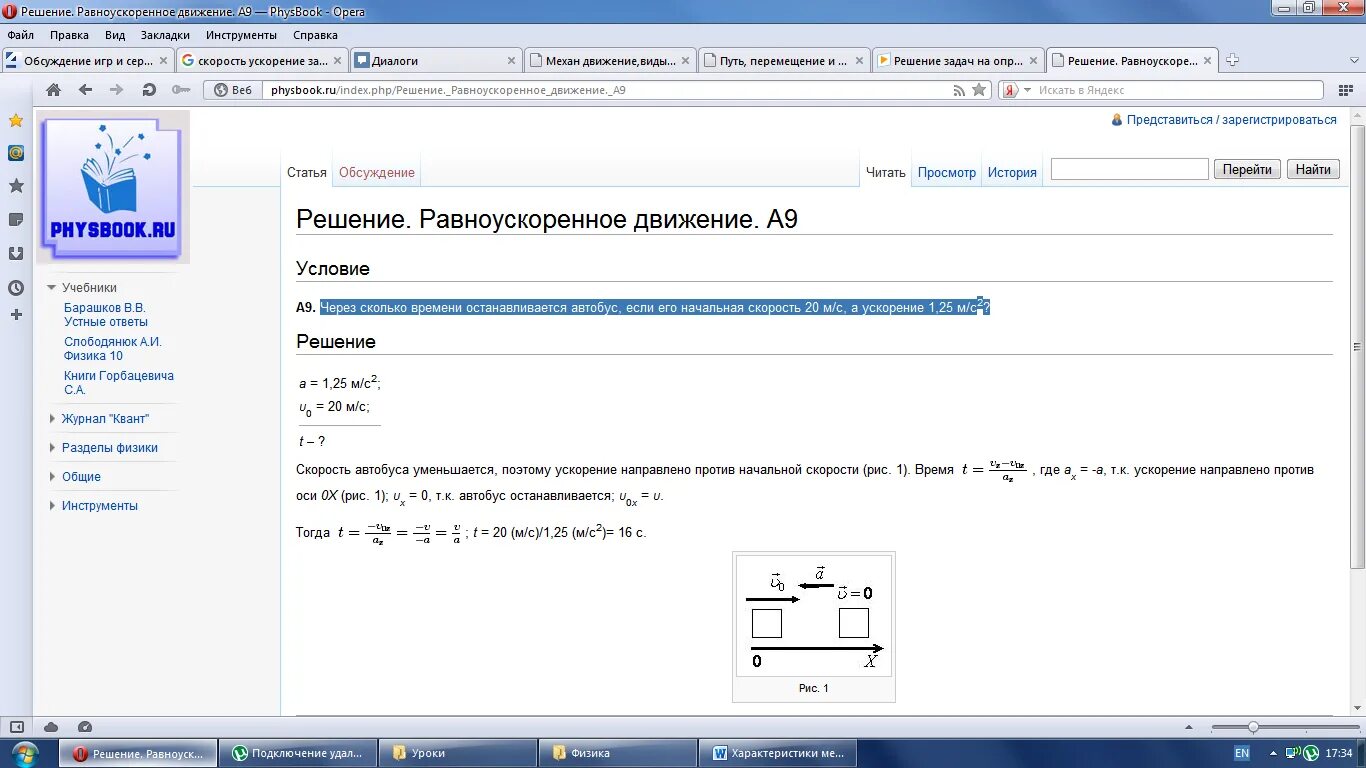This screenshot has height=768, width=1366.
Task: Open the RSS feed icon in address bar
Action: [x=959, y=90]
